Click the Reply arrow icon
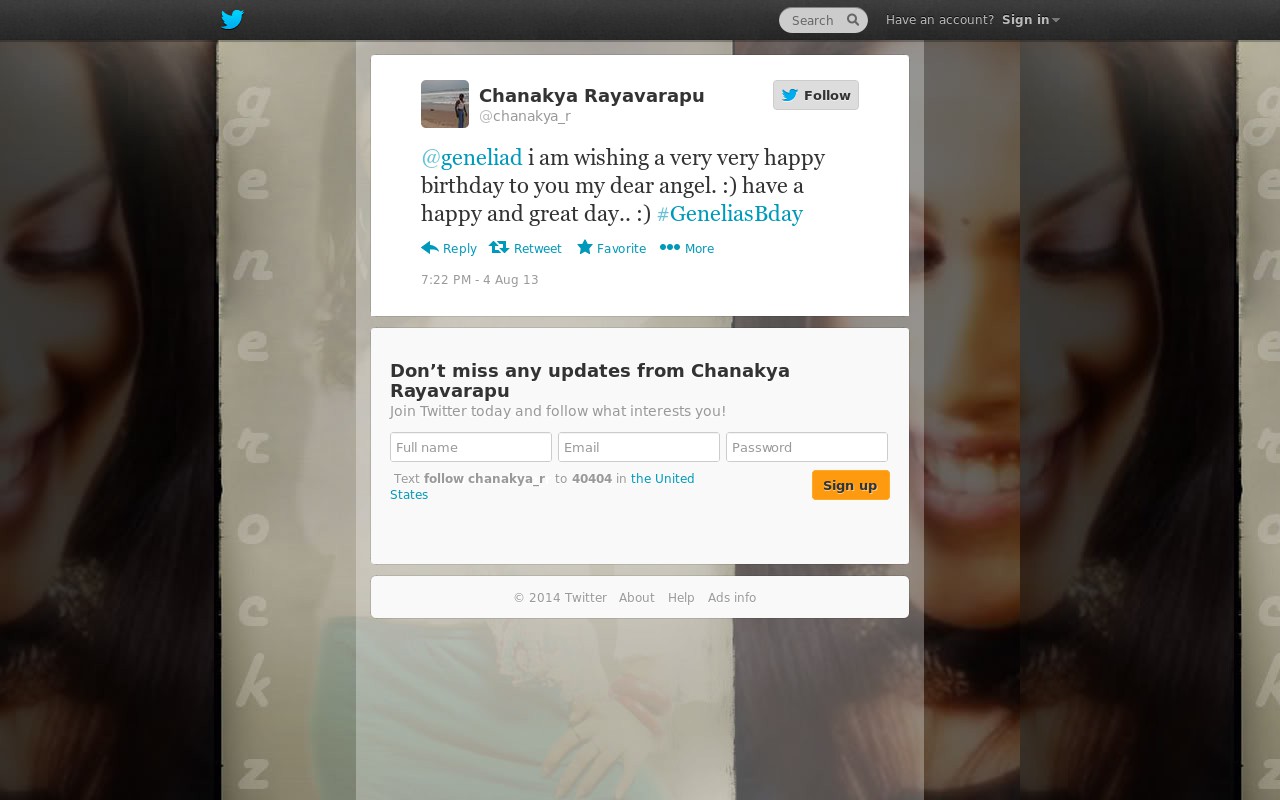This screenshot has height=800, width=1280. tap(430, 247)
